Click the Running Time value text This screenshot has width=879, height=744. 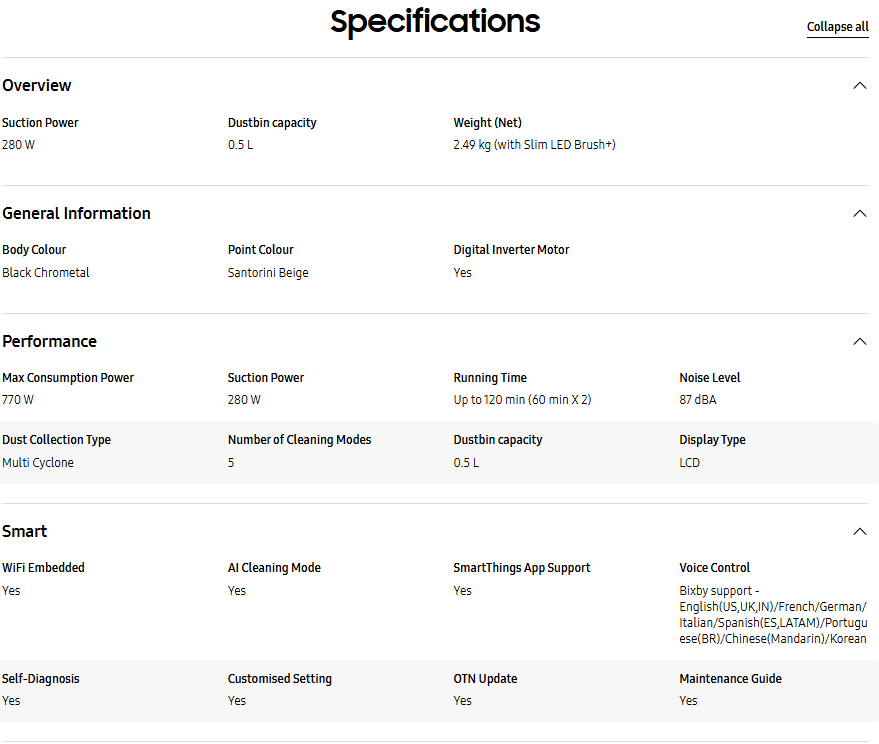point(522,400)
